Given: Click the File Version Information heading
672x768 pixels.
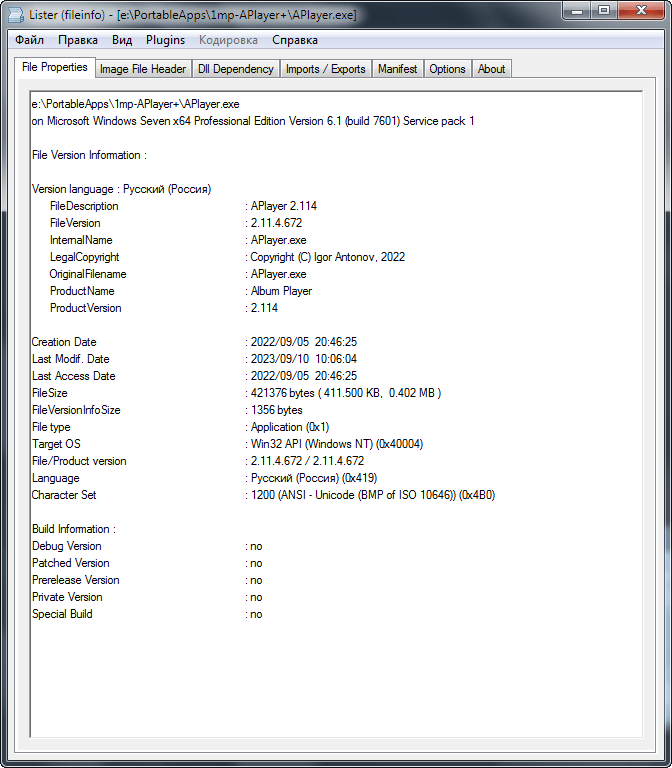Looking at the screenshot, I should 89,155.
